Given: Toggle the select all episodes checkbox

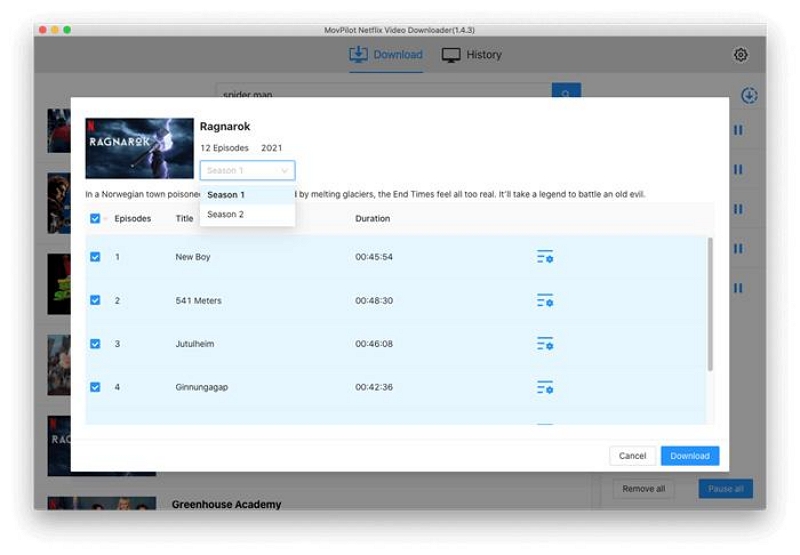Looking at the screenshot, I should (95, 218).
